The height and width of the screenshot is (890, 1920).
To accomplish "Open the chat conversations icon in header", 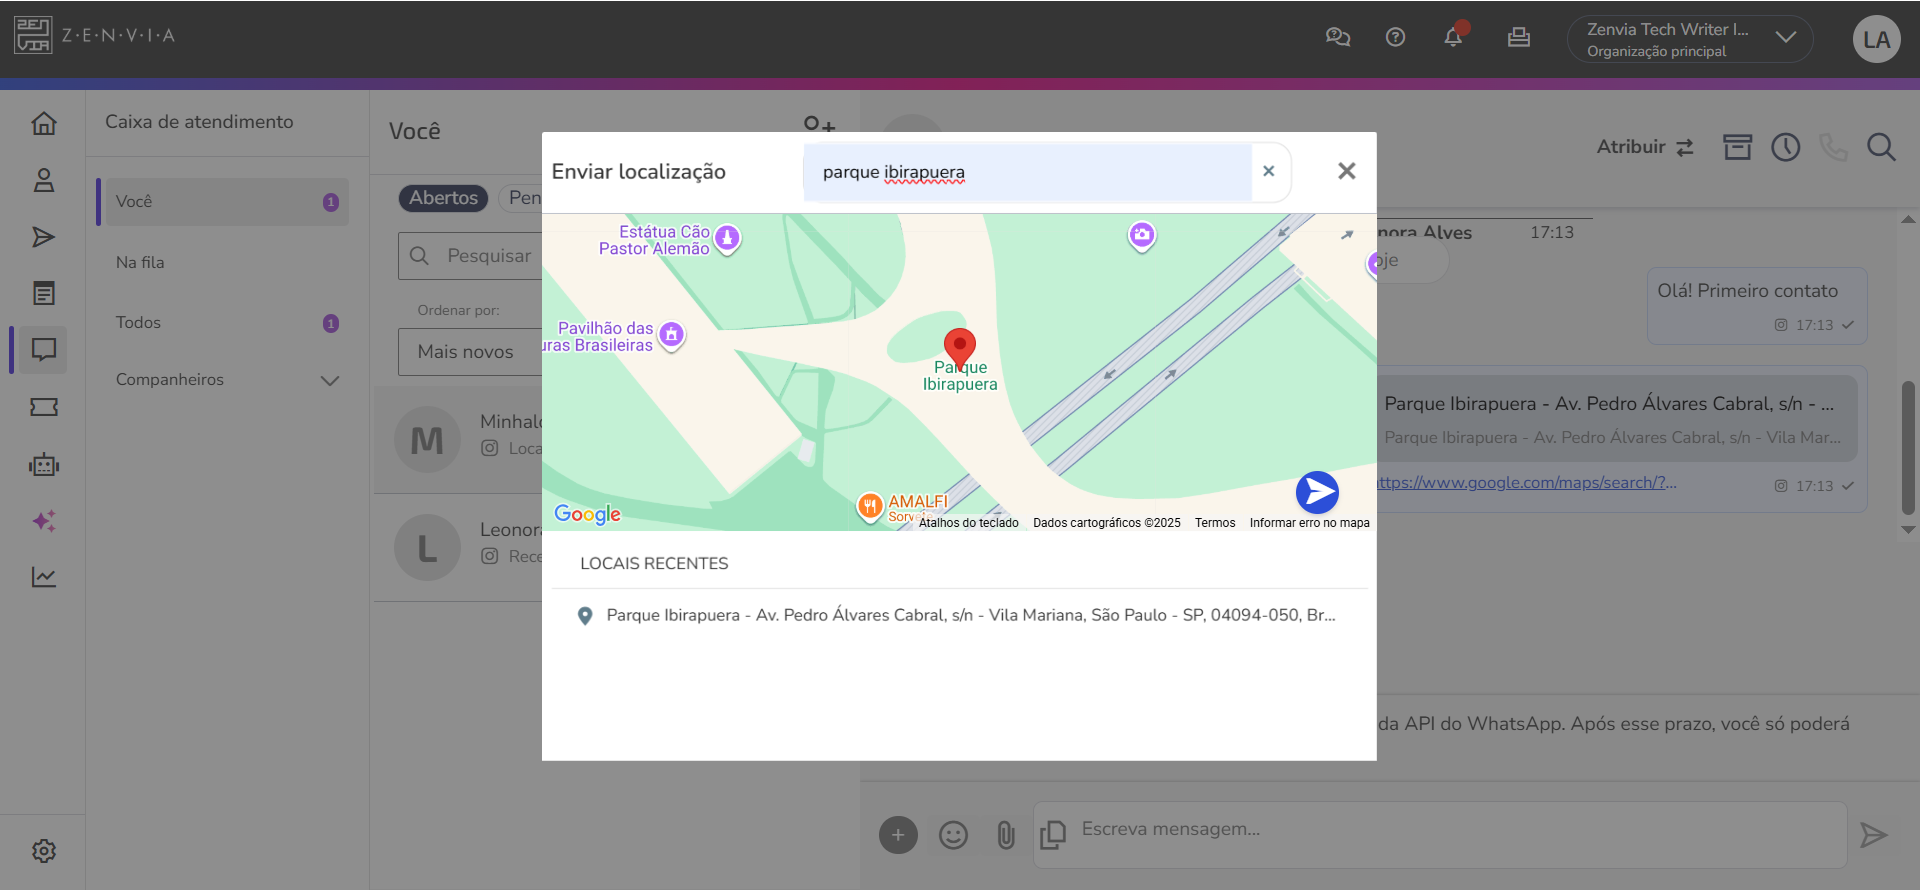I will 1337,37.
